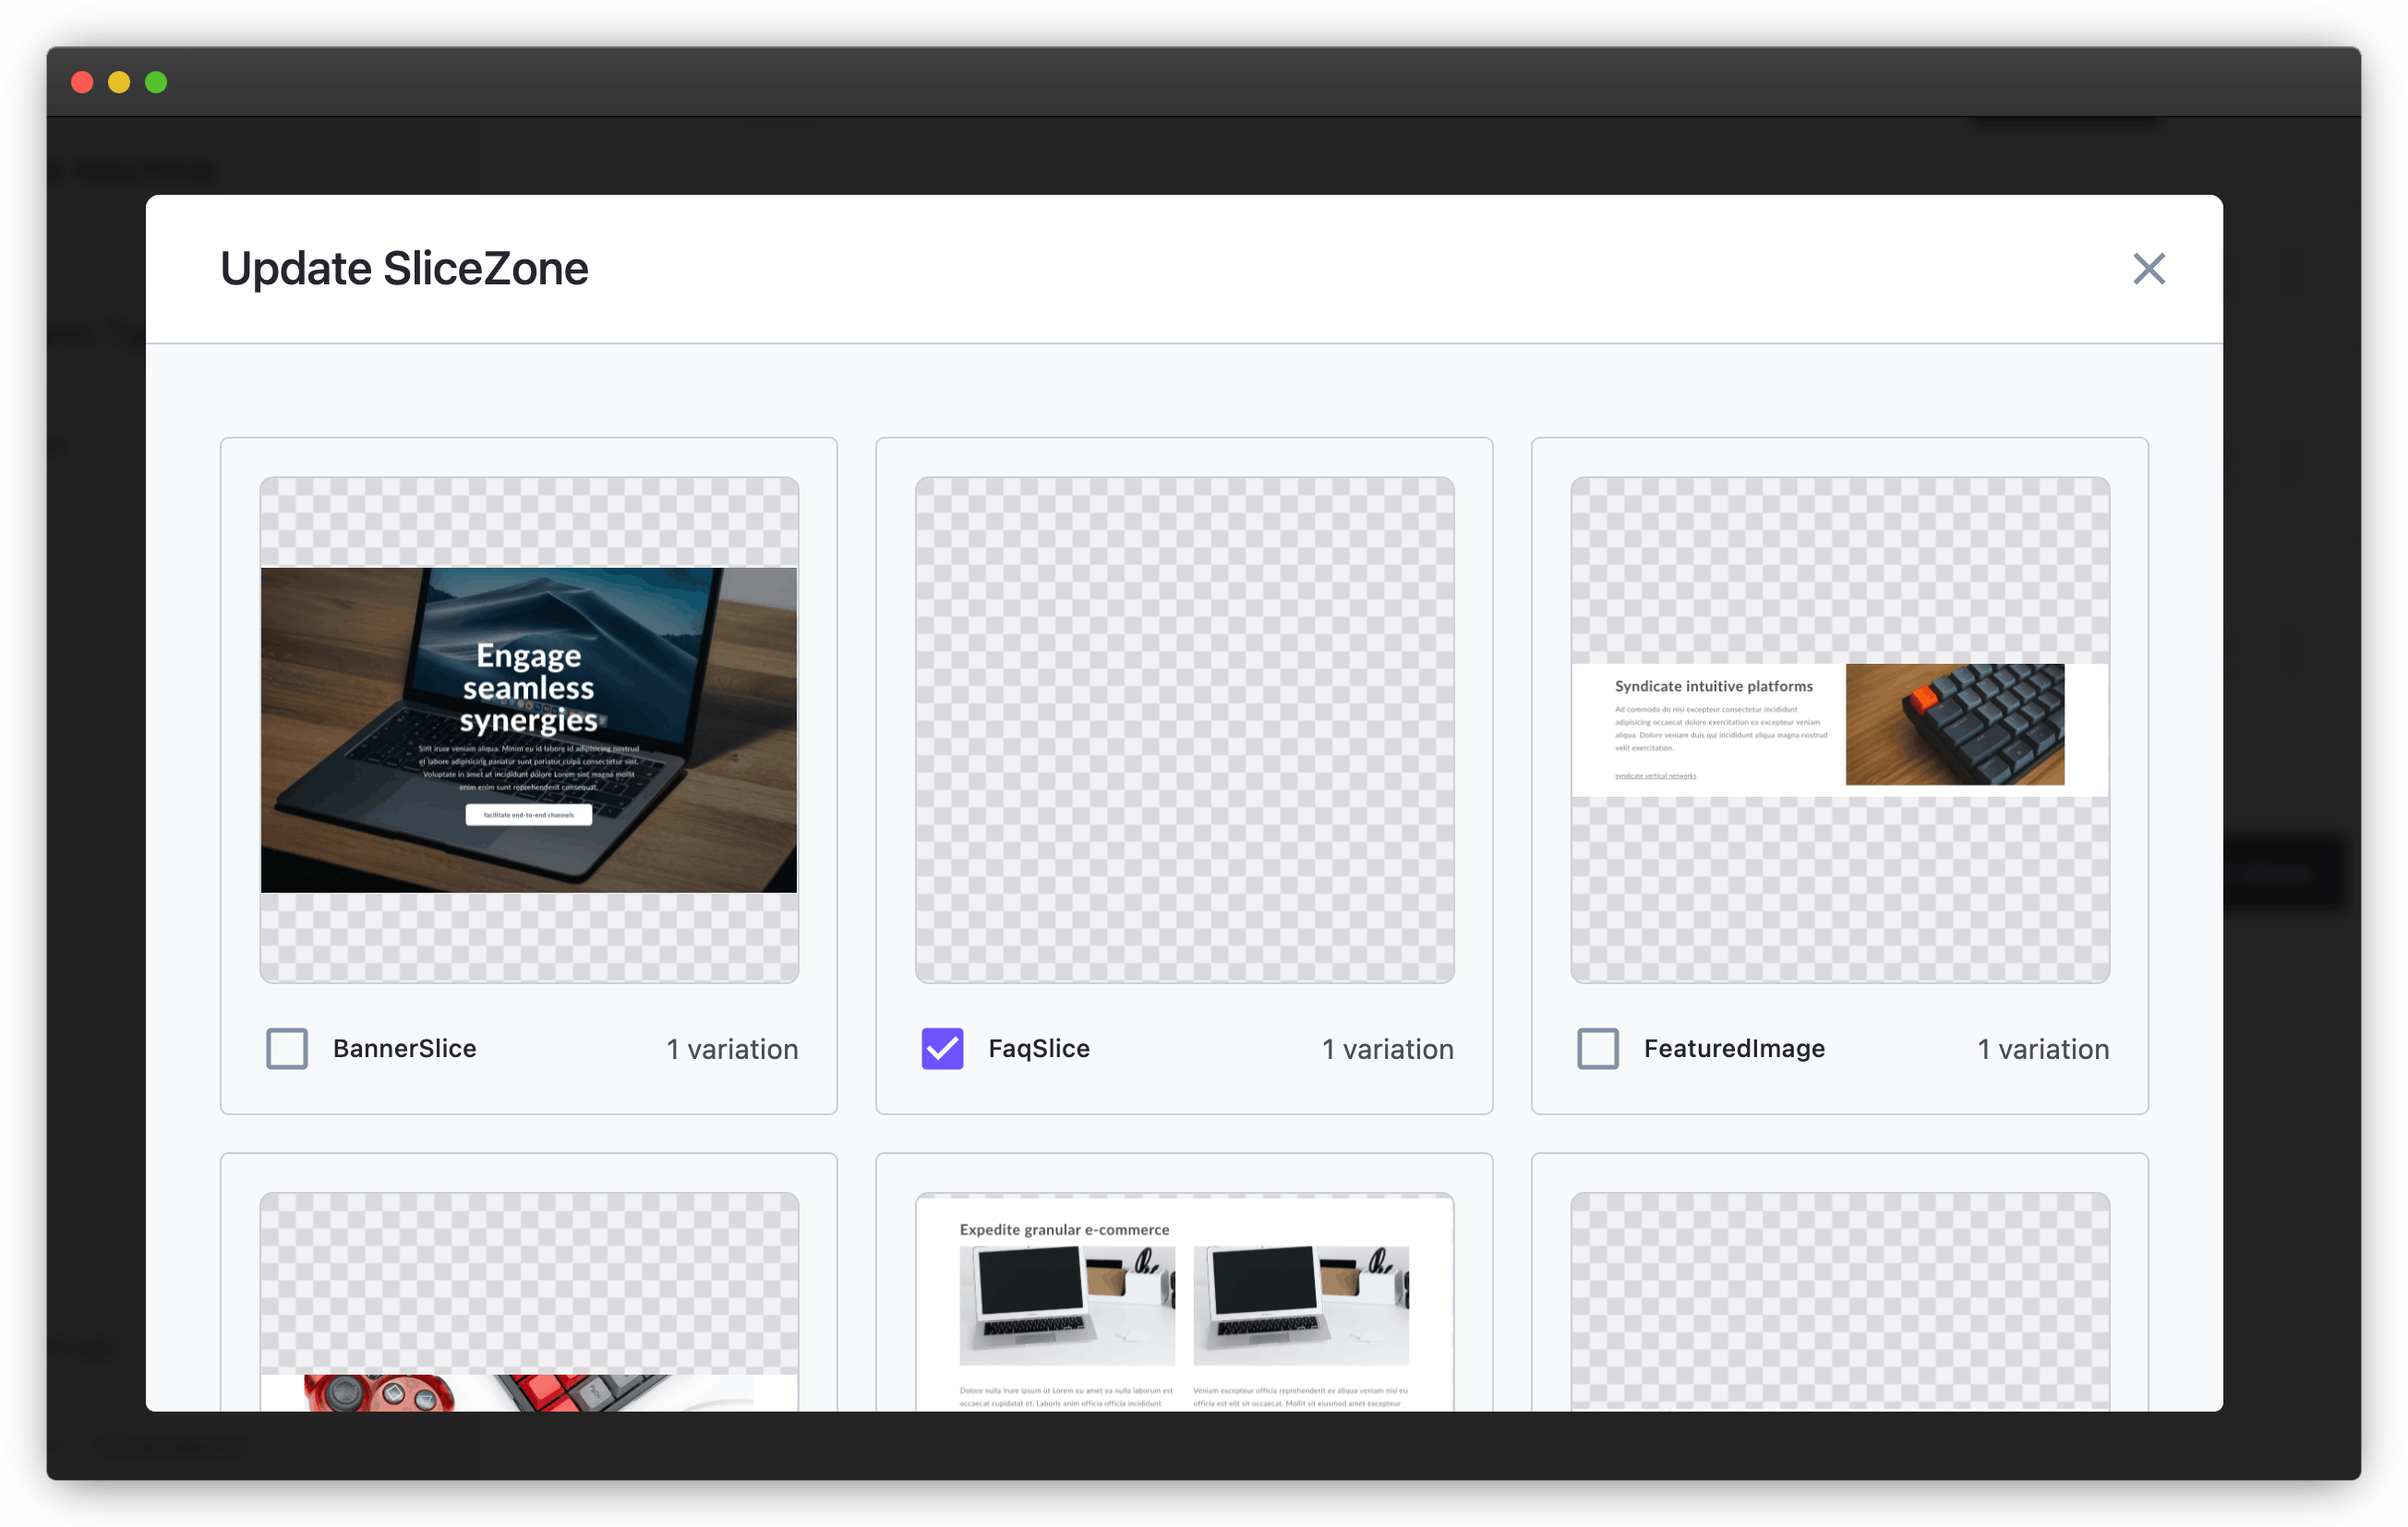Click the '1 variation' label for FaqSlice
The image size is (2408, 1527).
(x=1387, y=1048)
